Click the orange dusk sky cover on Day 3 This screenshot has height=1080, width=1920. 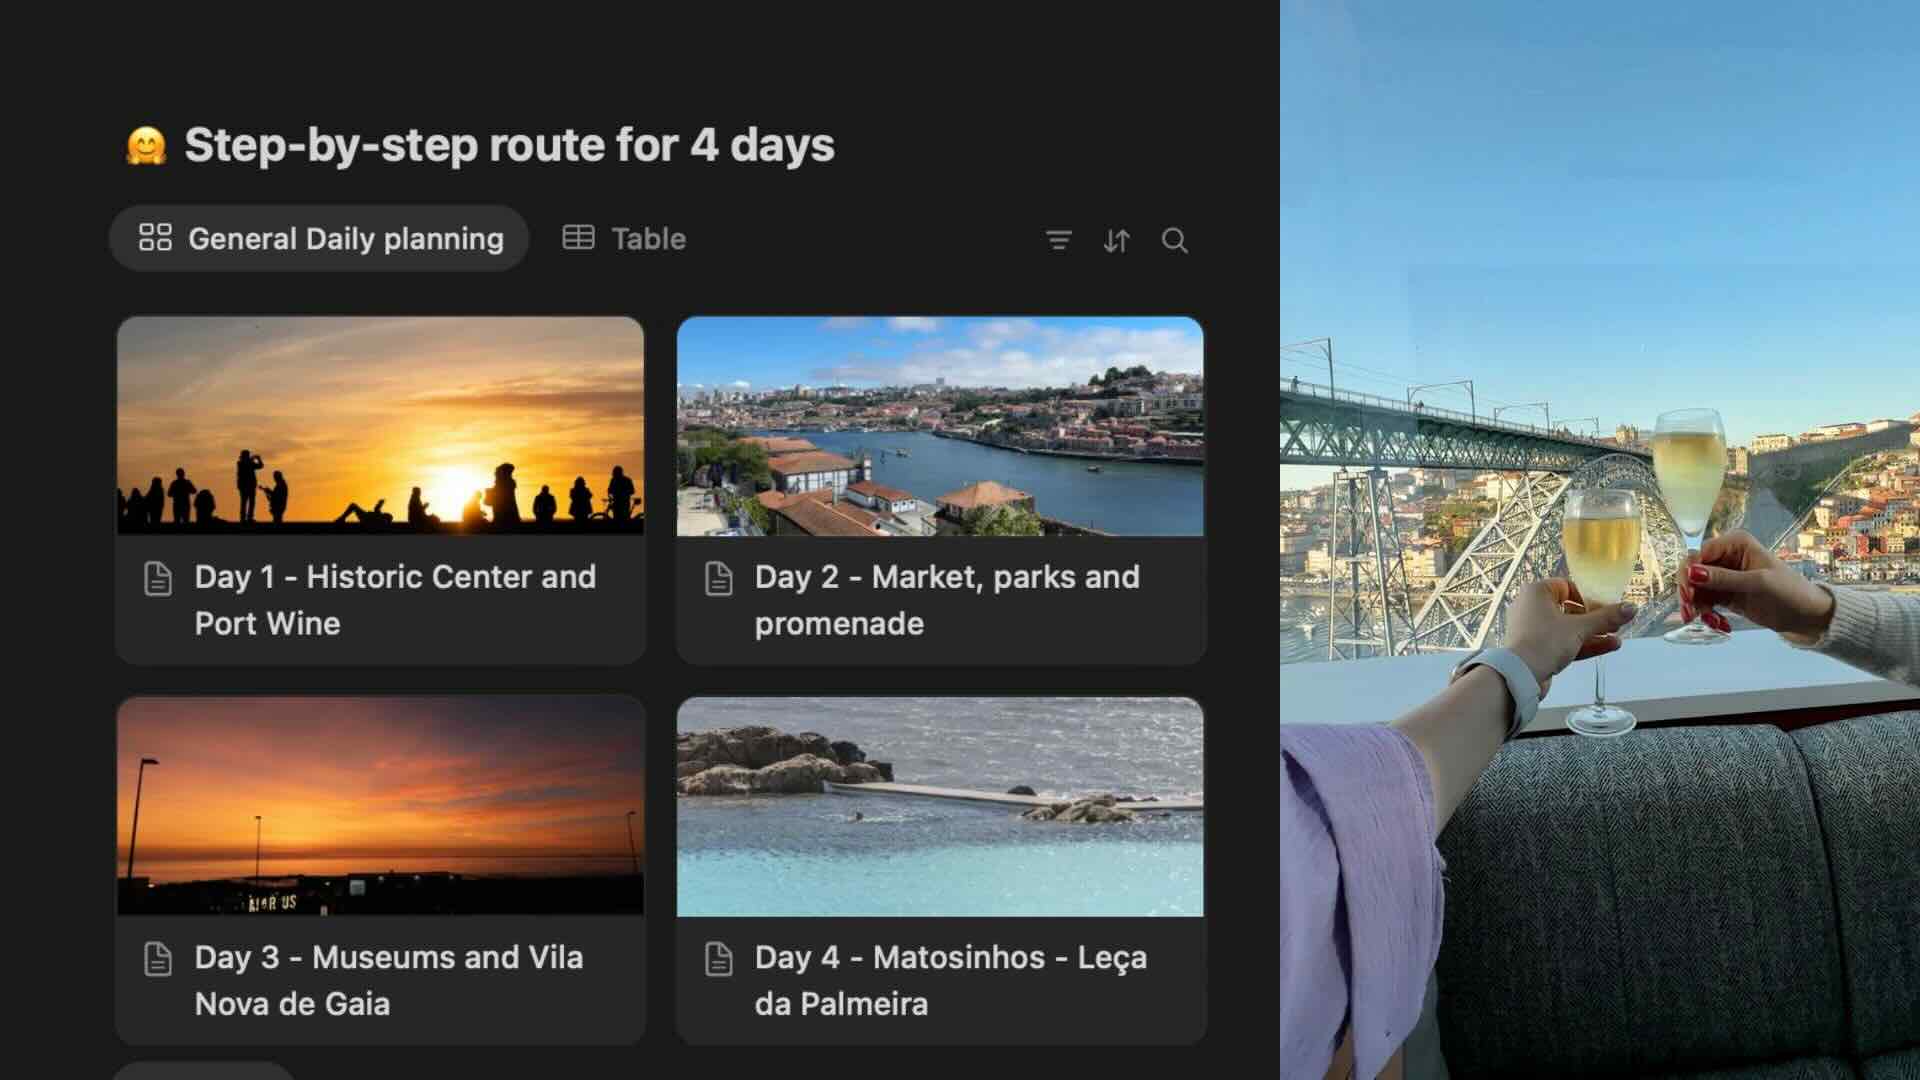pyautogui.click(x=380, y=805)
